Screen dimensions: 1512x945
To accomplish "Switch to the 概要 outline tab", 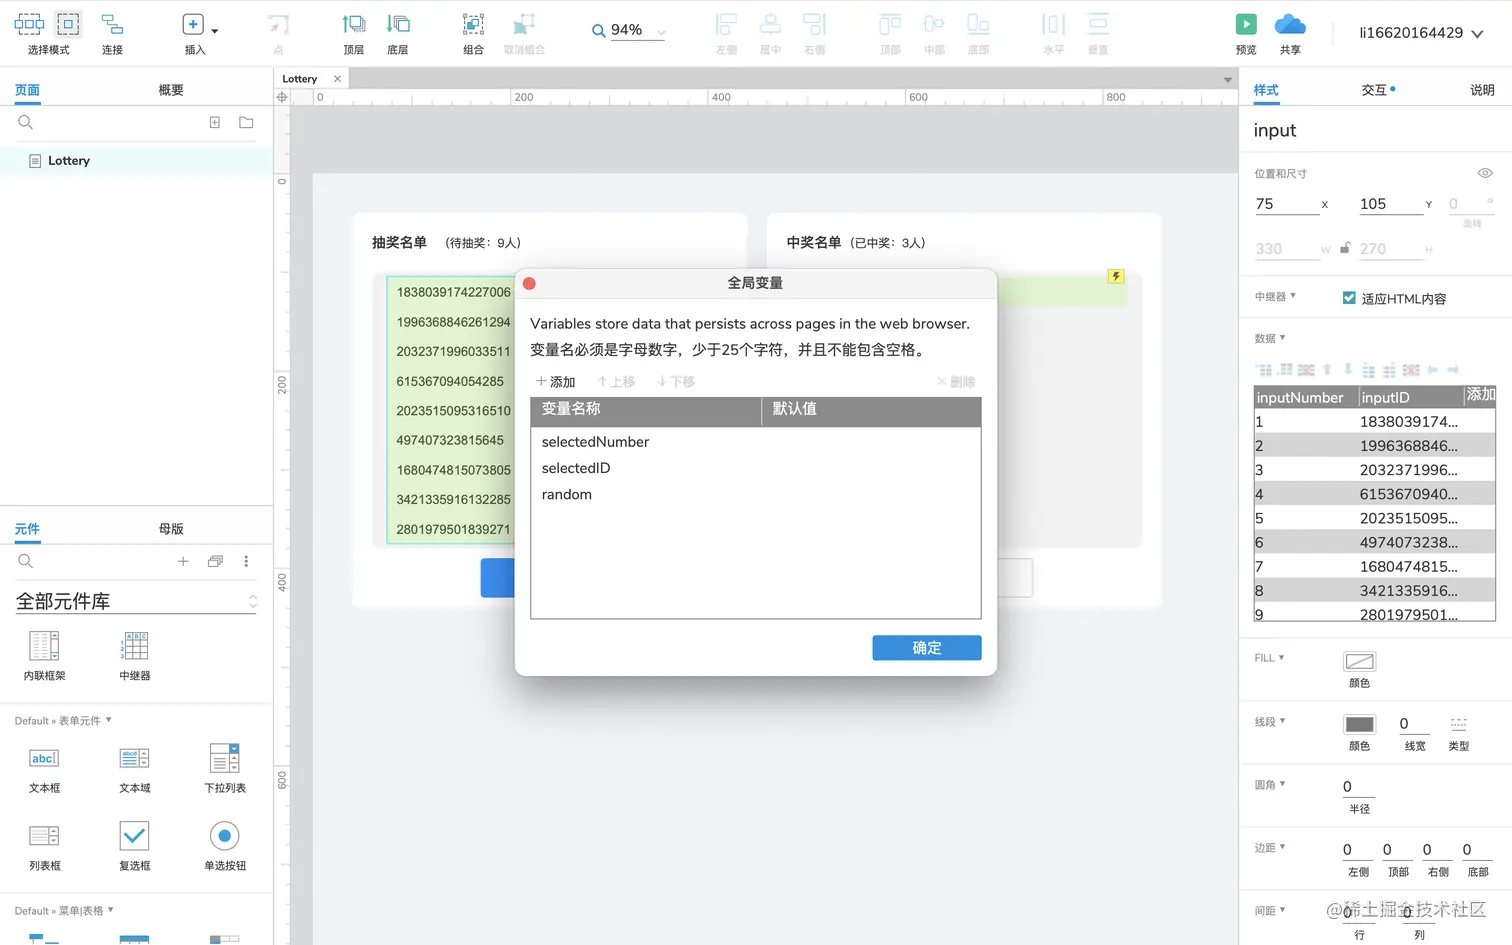I will tap(171, 90).
